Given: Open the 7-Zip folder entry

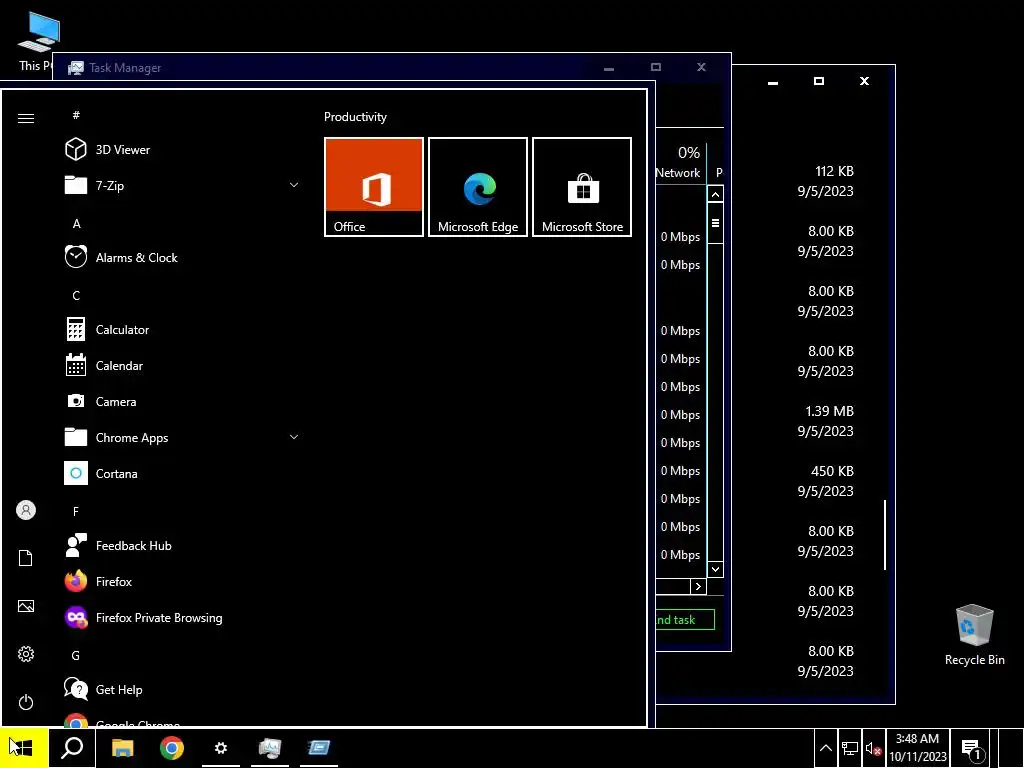Looking at the screenshot, I should click(x=182, y=185).
